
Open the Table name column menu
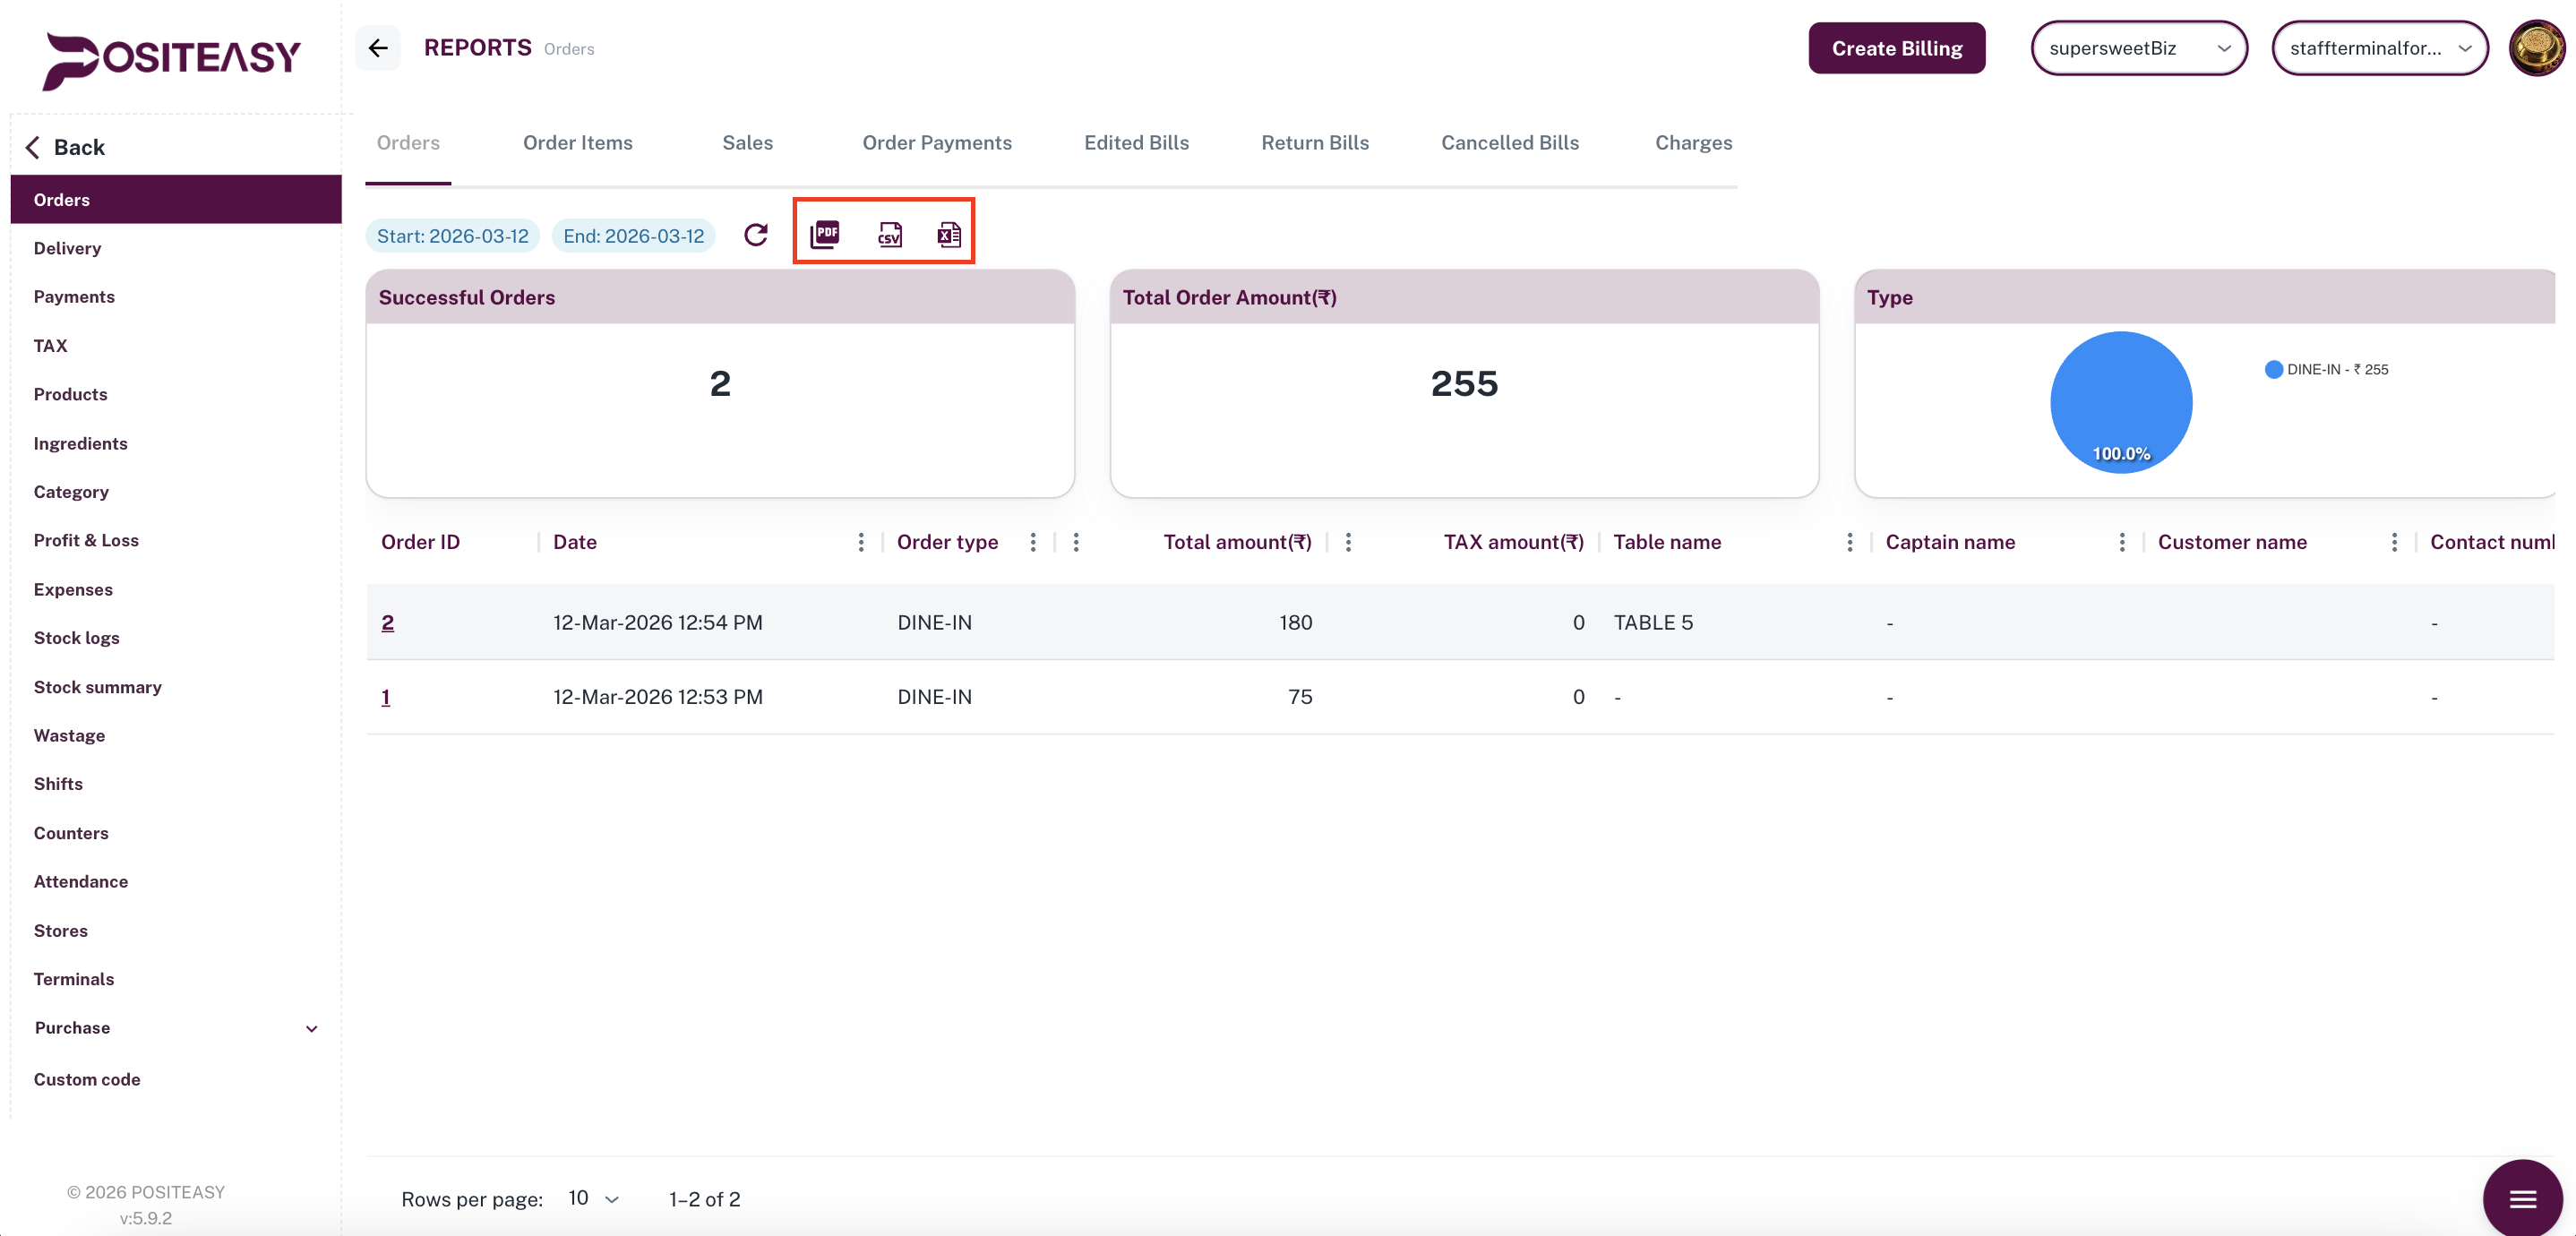coord(1849,542)
